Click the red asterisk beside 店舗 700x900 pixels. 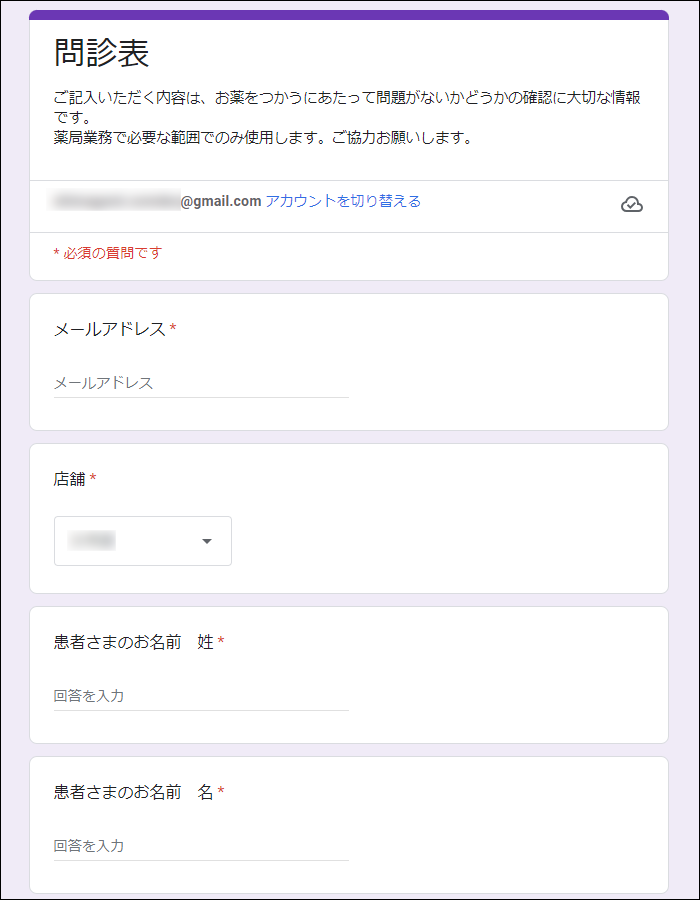point(93,479)
